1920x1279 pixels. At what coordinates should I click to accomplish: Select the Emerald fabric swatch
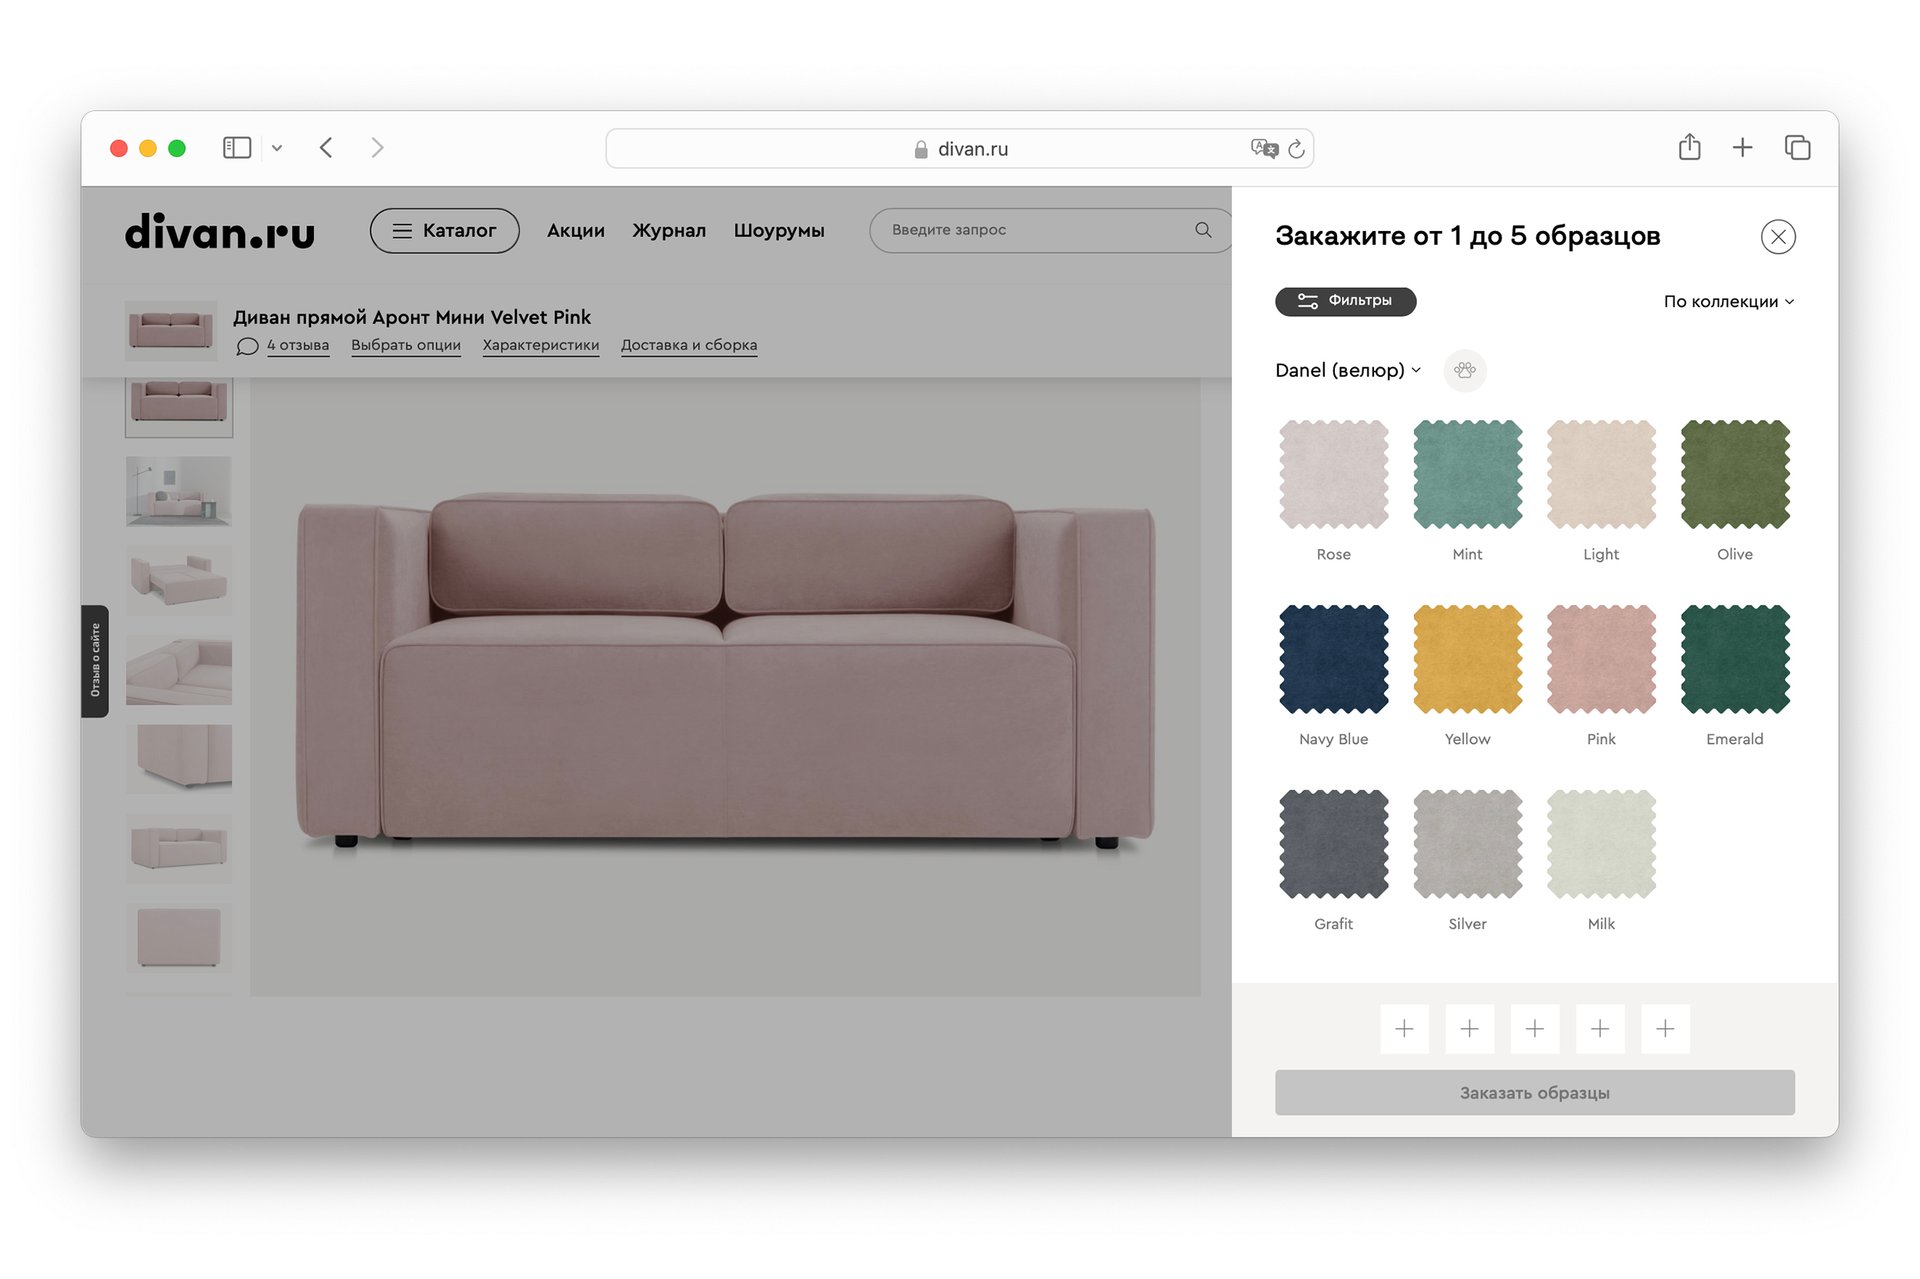click(x=1734, y=659)
